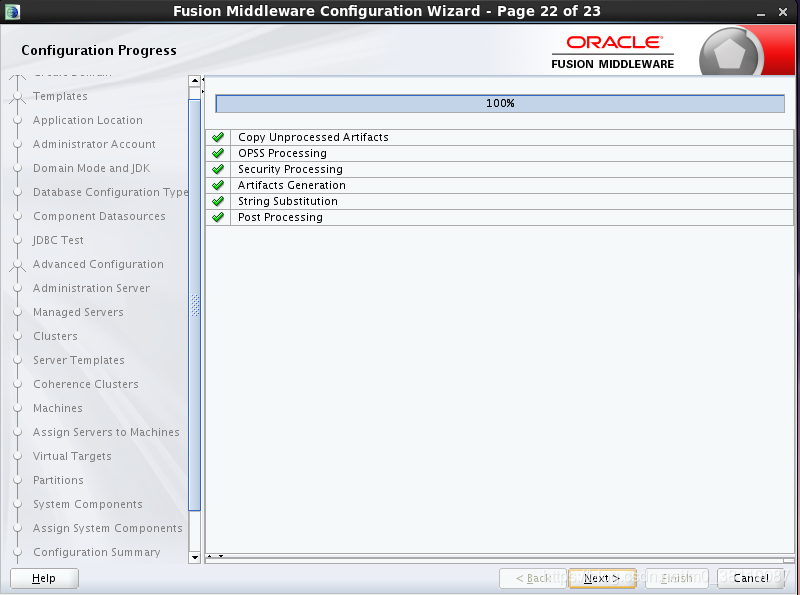
Task: Select the Partitions step
Action: 58,480
